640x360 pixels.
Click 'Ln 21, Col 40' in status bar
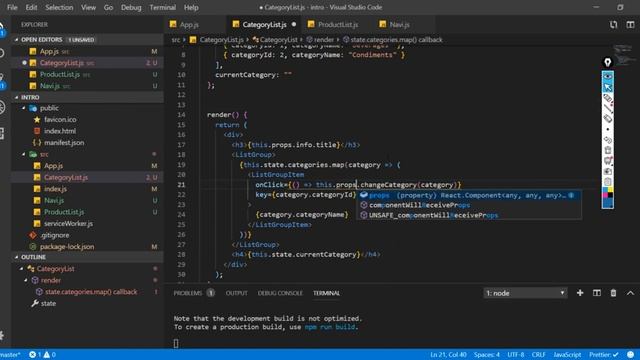click(x=448, y=355)
